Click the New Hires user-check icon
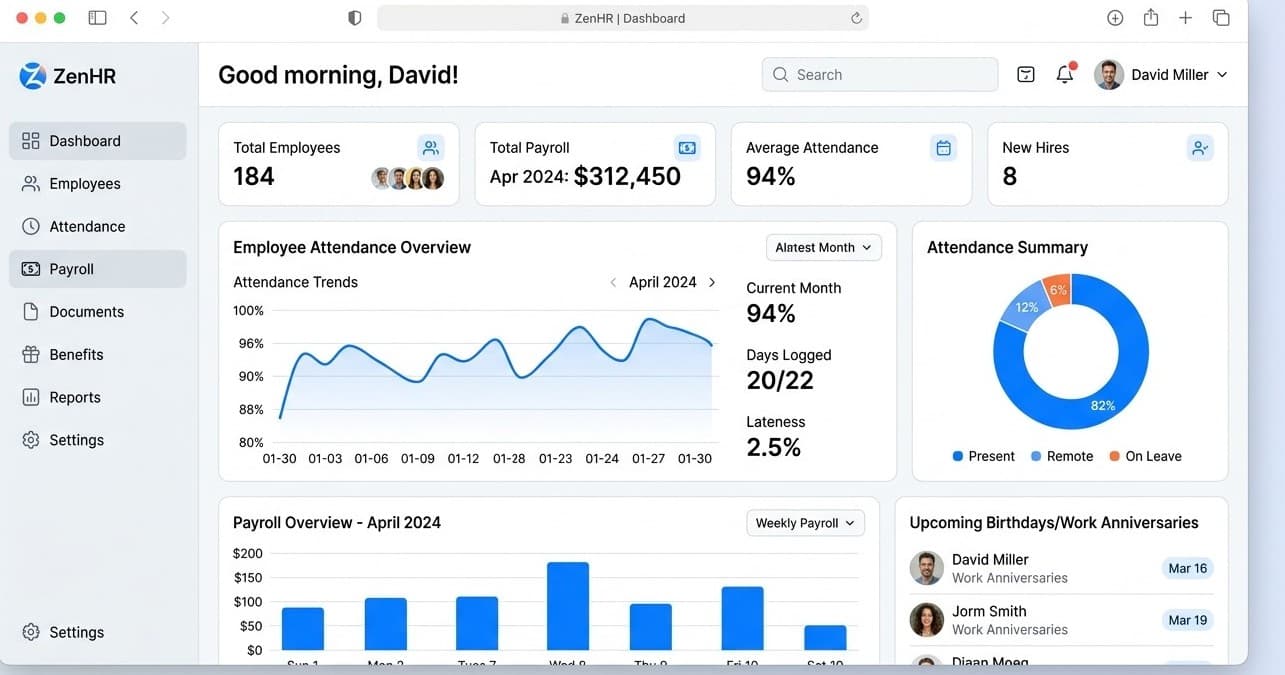1285x675 pixels. (1200, 148)
